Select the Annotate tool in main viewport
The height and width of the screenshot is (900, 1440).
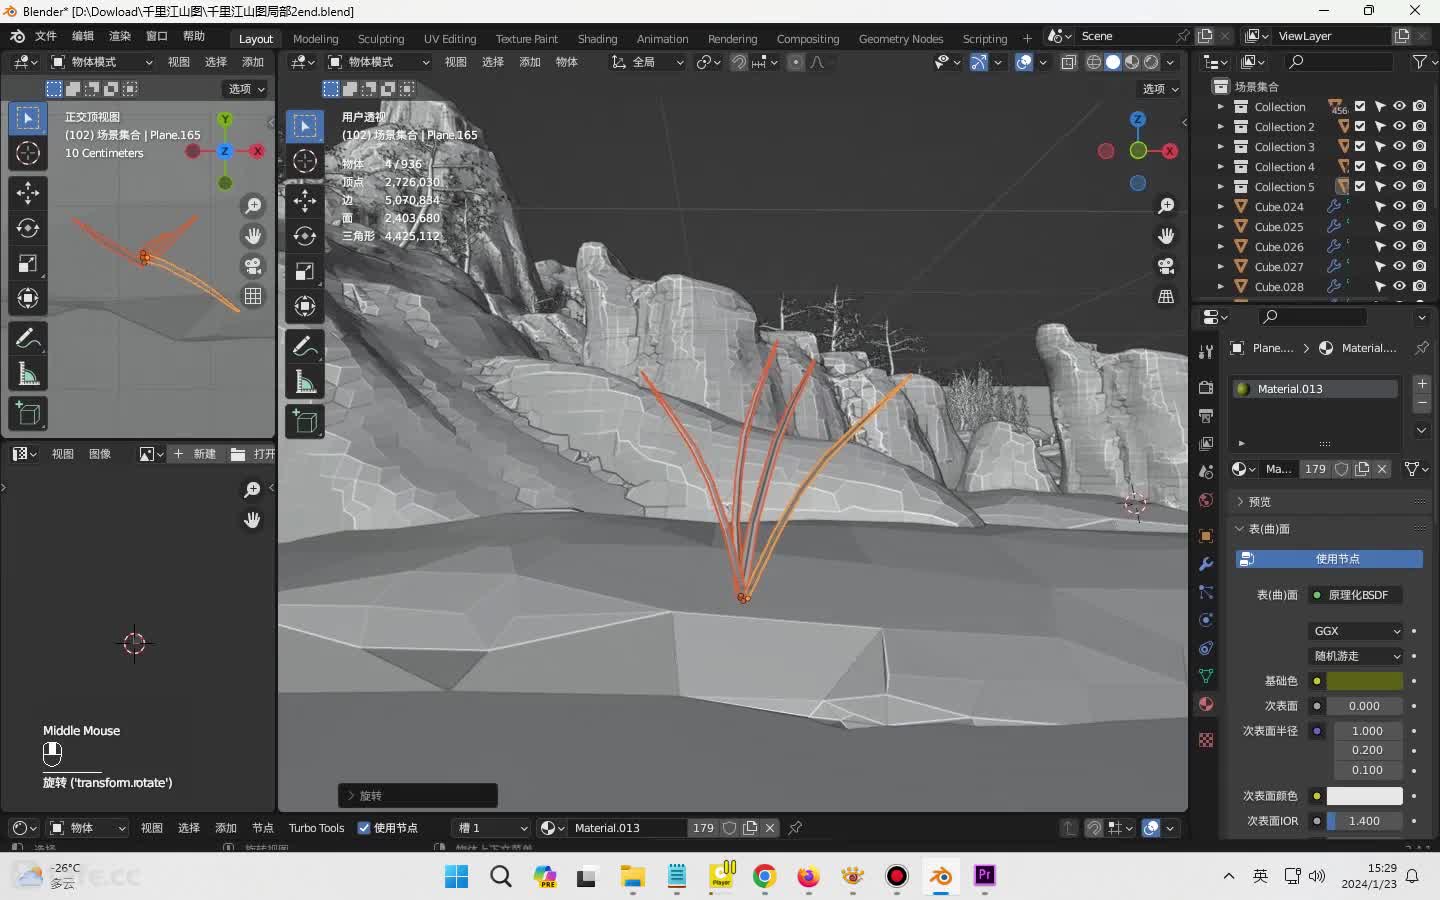click(x=305, y=347)
